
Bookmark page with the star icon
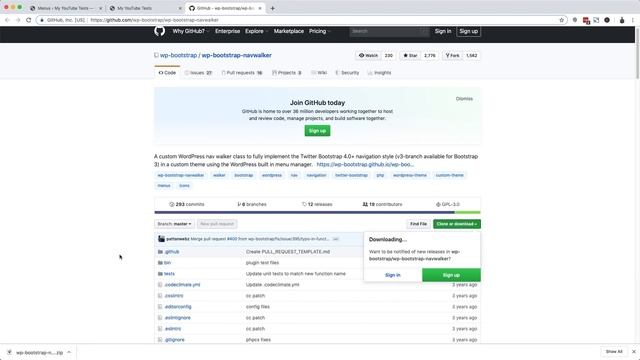561,20
